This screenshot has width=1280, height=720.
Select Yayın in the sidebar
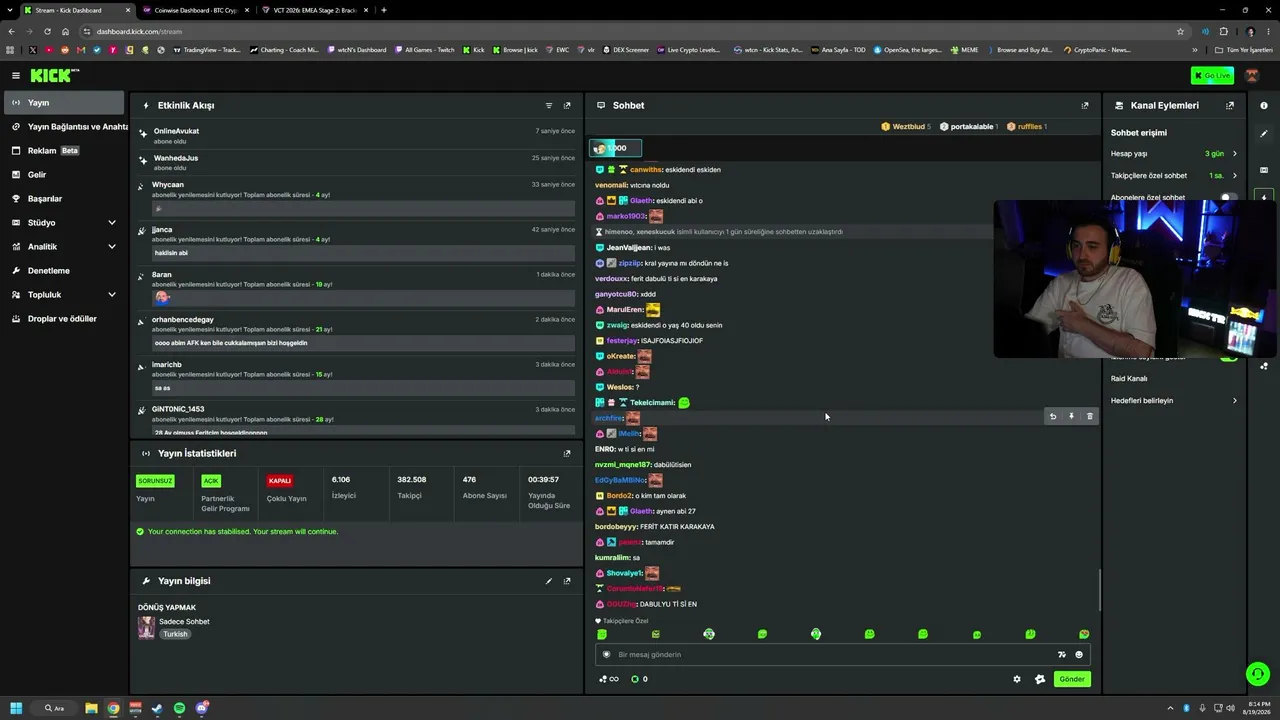tap(64, 103)
